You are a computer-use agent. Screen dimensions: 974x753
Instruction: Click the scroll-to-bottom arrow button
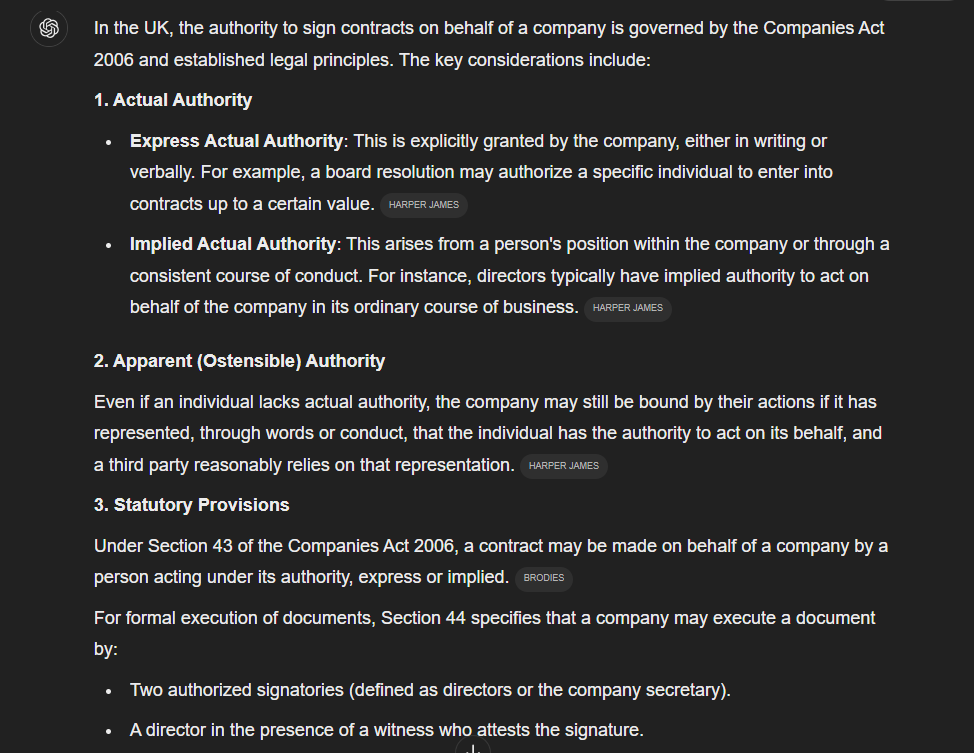tap(472, 747)
